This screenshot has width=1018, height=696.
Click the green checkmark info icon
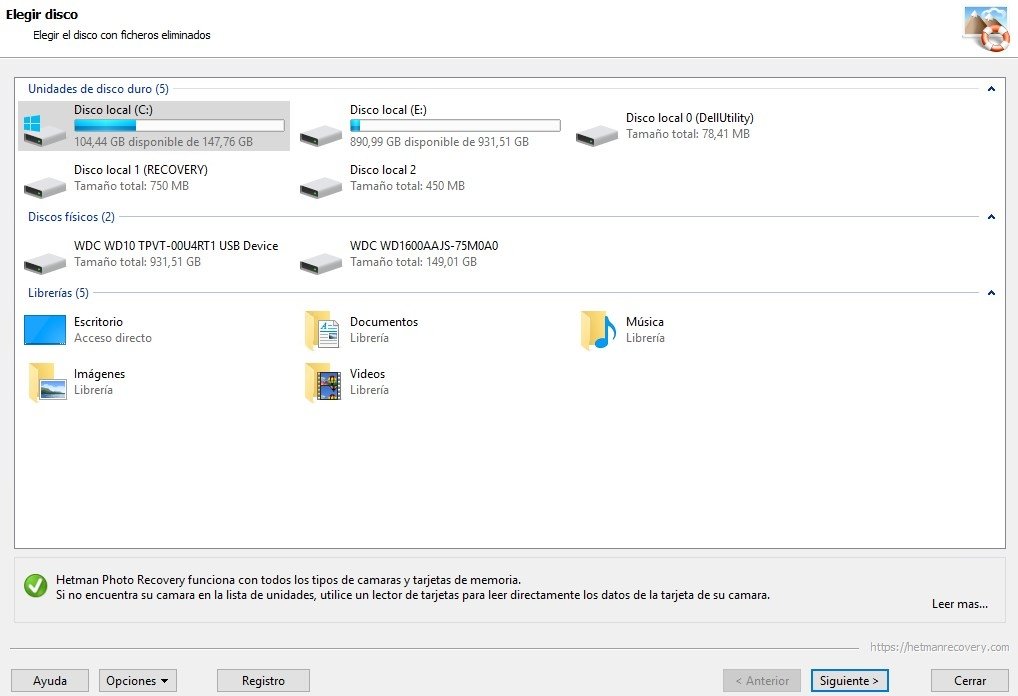[36, 586]
